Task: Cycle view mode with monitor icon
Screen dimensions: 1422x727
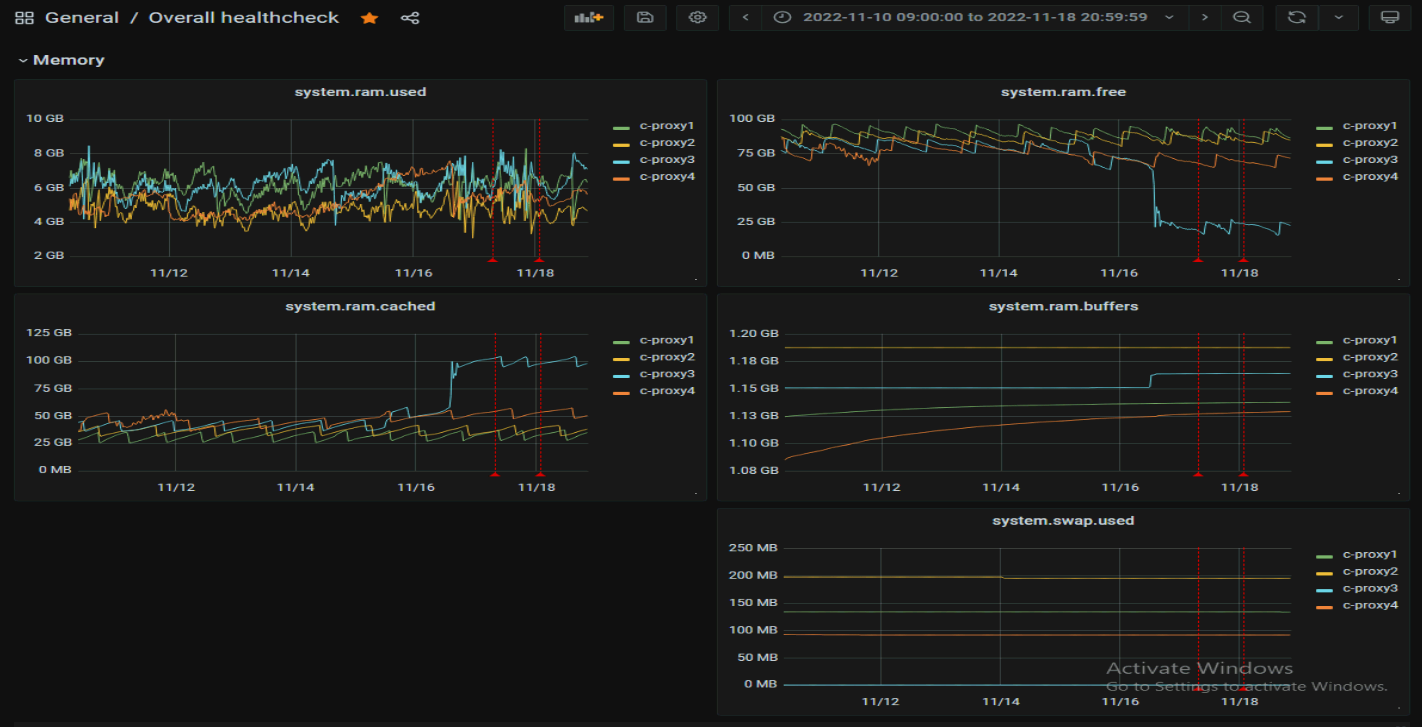Action: (x=1389, y=18)
